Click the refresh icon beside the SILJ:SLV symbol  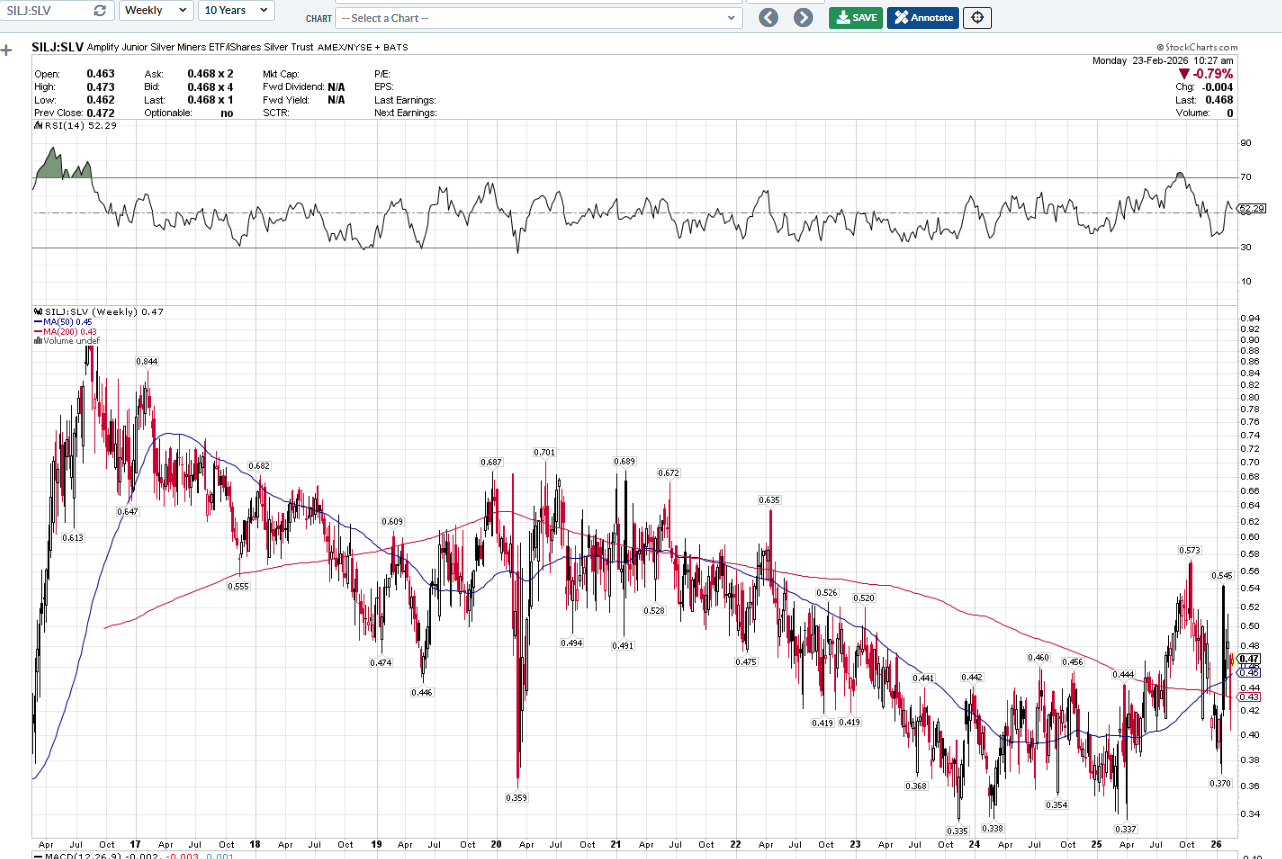pyautogui.click(x=99, y=10)
